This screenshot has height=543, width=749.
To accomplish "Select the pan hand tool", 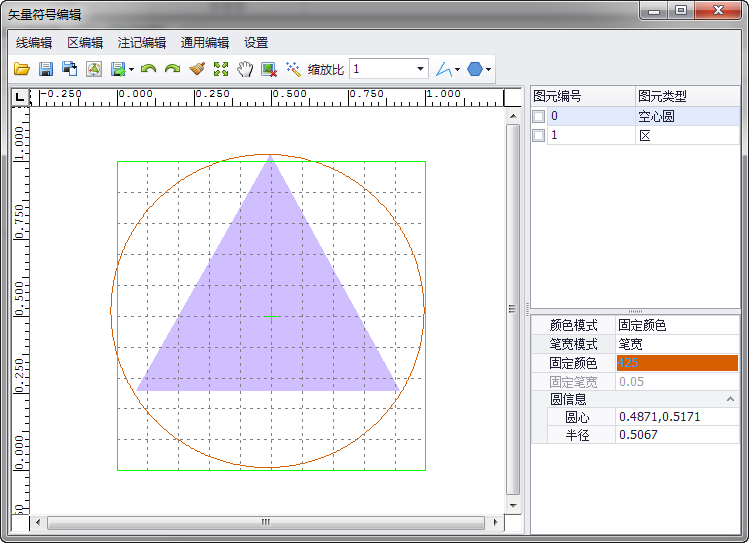I will 245,69.
